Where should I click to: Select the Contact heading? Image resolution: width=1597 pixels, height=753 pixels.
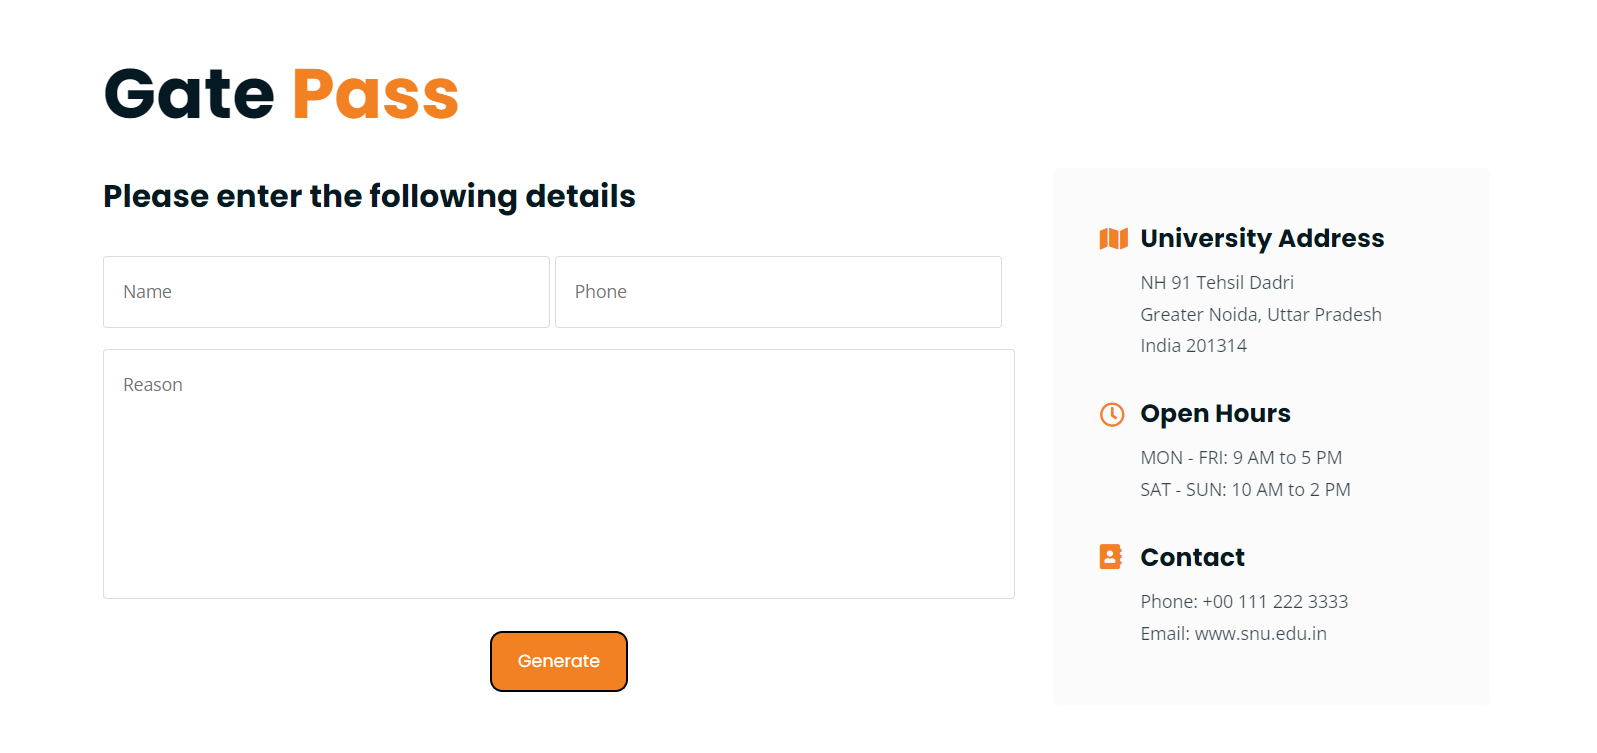[x=1192, y=557]
